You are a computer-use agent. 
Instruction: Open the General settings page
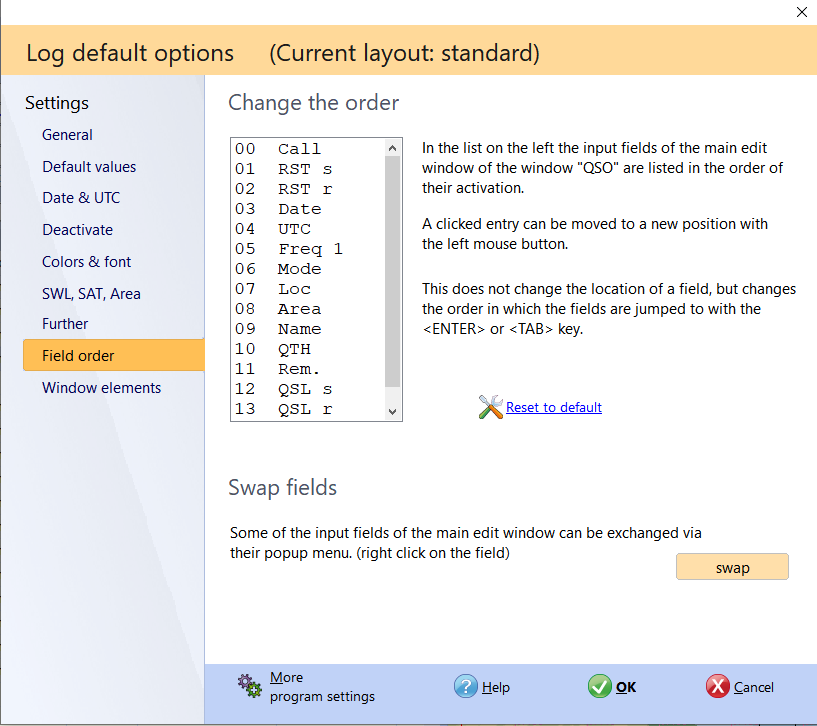click(67, 135)
